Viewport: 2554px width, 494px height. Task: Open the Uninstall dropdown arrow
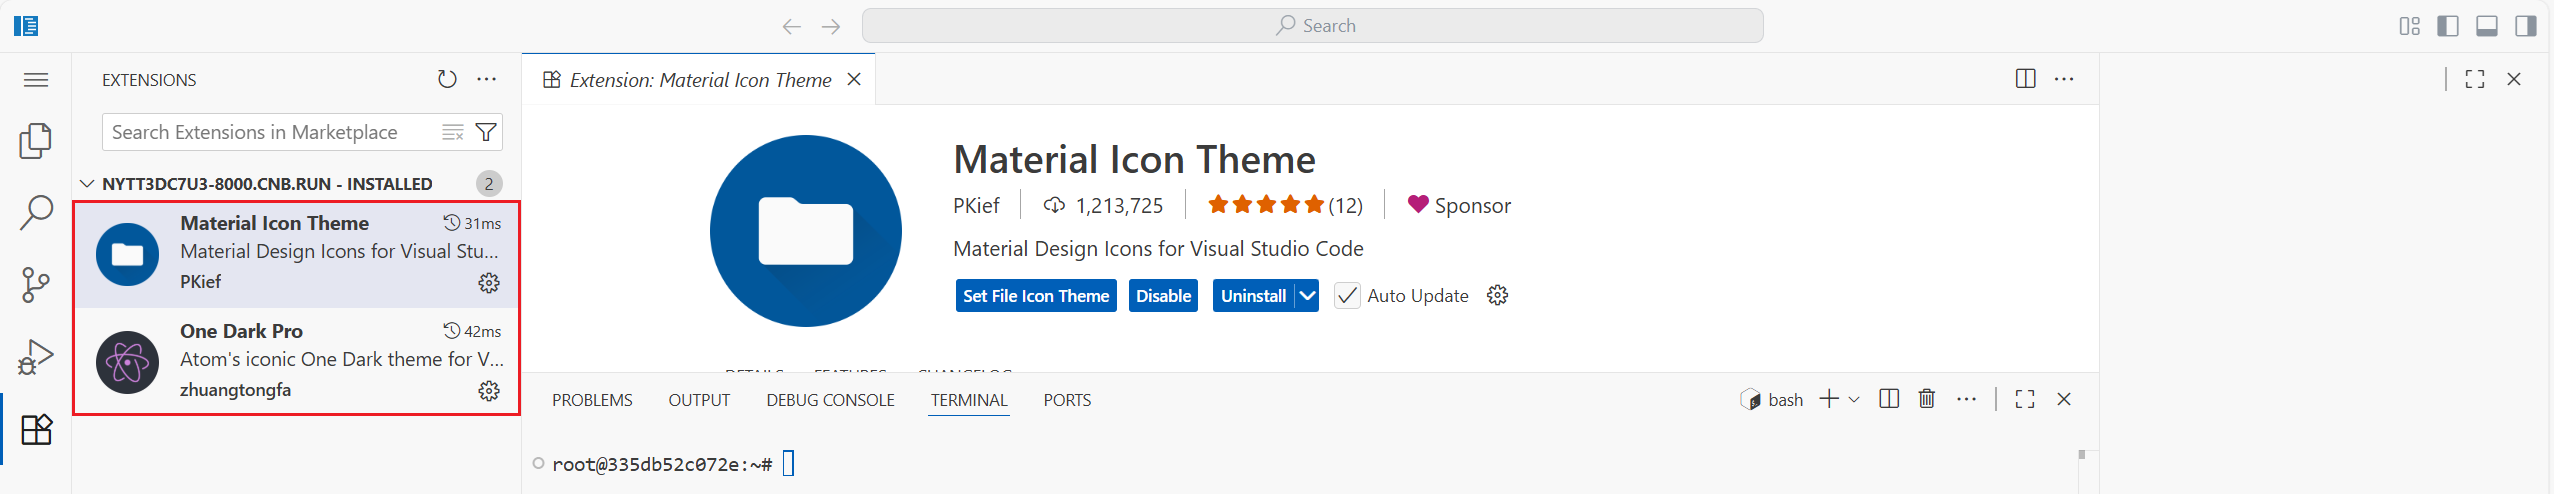pyautogui.click(x=1307, y=296)
